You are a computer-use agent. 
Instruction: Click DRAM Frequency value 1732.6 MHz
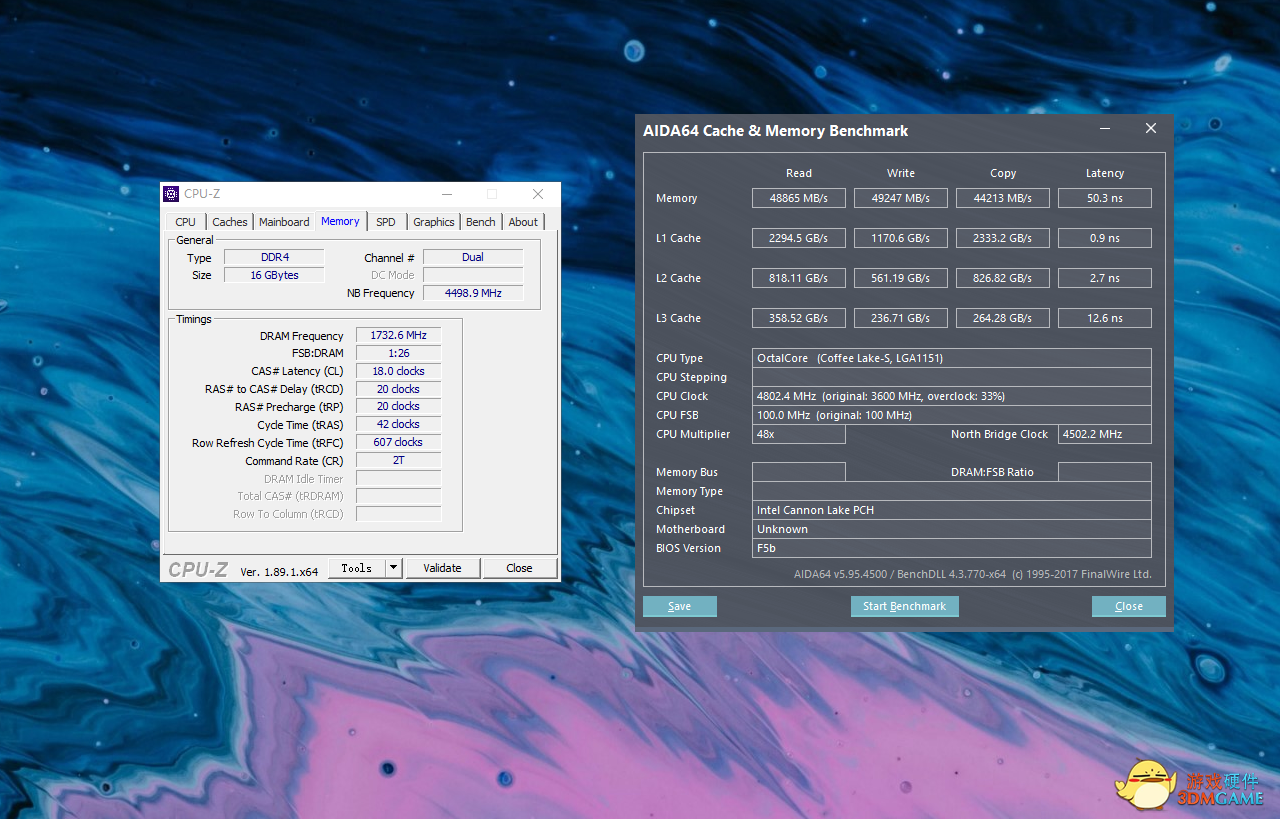(398, 335)
